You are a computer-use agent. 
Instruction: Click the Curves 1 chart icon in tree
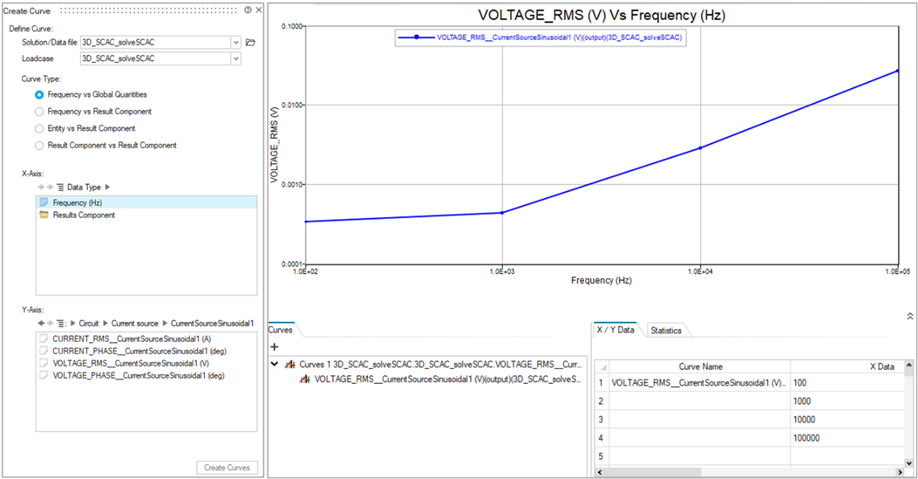(291, 365)
